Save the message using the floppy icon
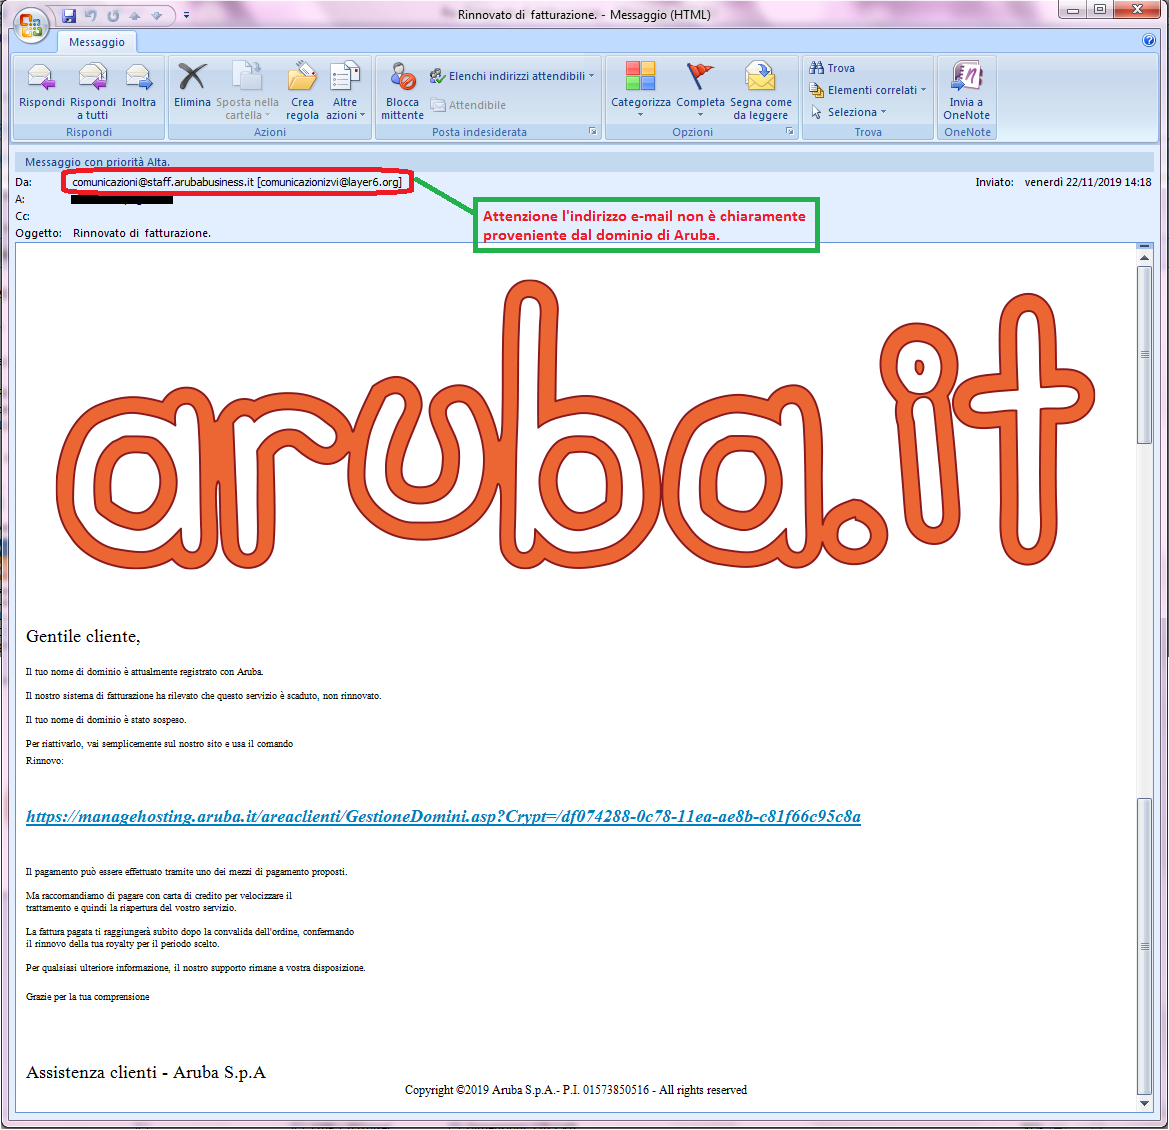The height and width of the screenshot is (1130, 1169). click(69, 15)
